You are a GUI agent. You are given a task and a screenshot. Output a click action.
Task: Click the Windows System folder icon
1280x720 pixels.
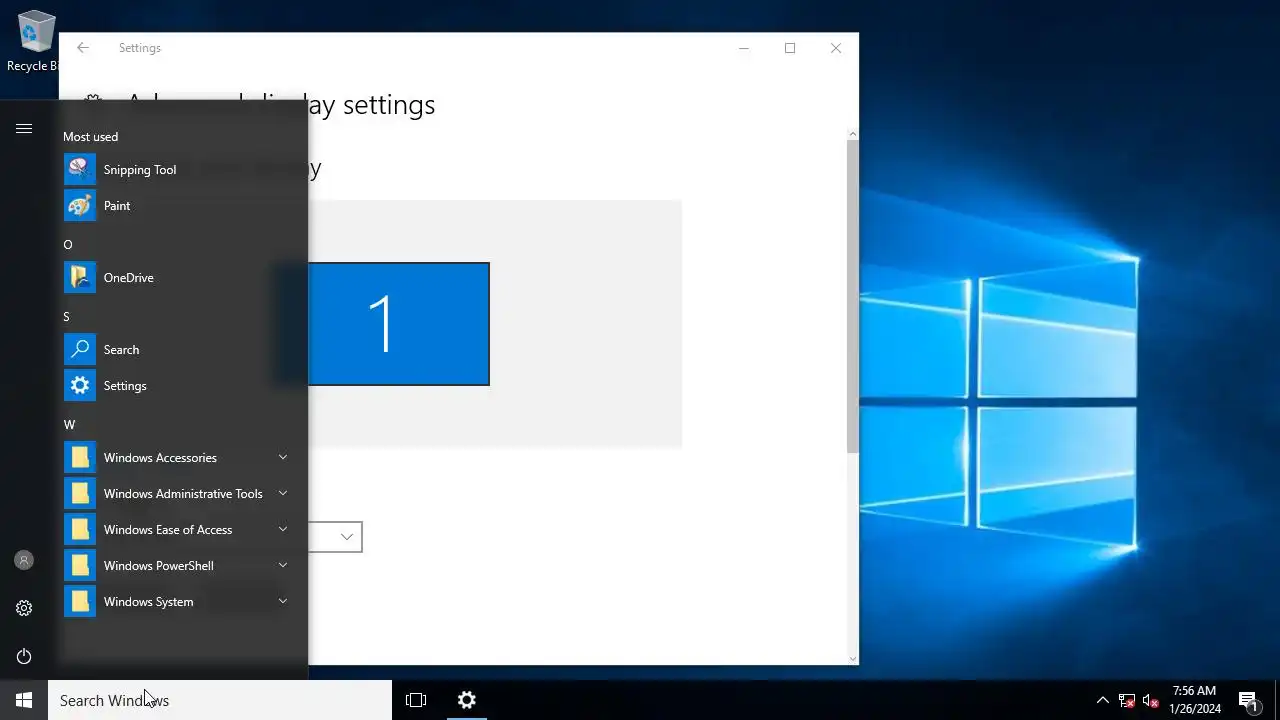pos(80,602)
